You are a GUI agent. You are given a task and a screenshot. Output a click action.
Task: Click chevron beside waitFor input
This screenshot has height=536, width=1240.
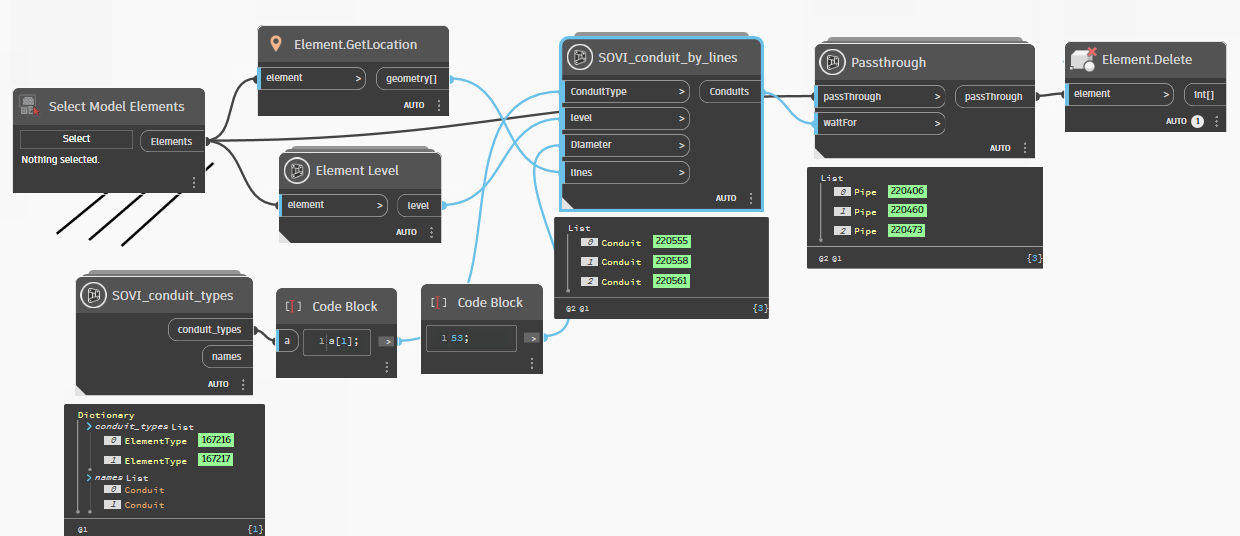click(937, 123)
